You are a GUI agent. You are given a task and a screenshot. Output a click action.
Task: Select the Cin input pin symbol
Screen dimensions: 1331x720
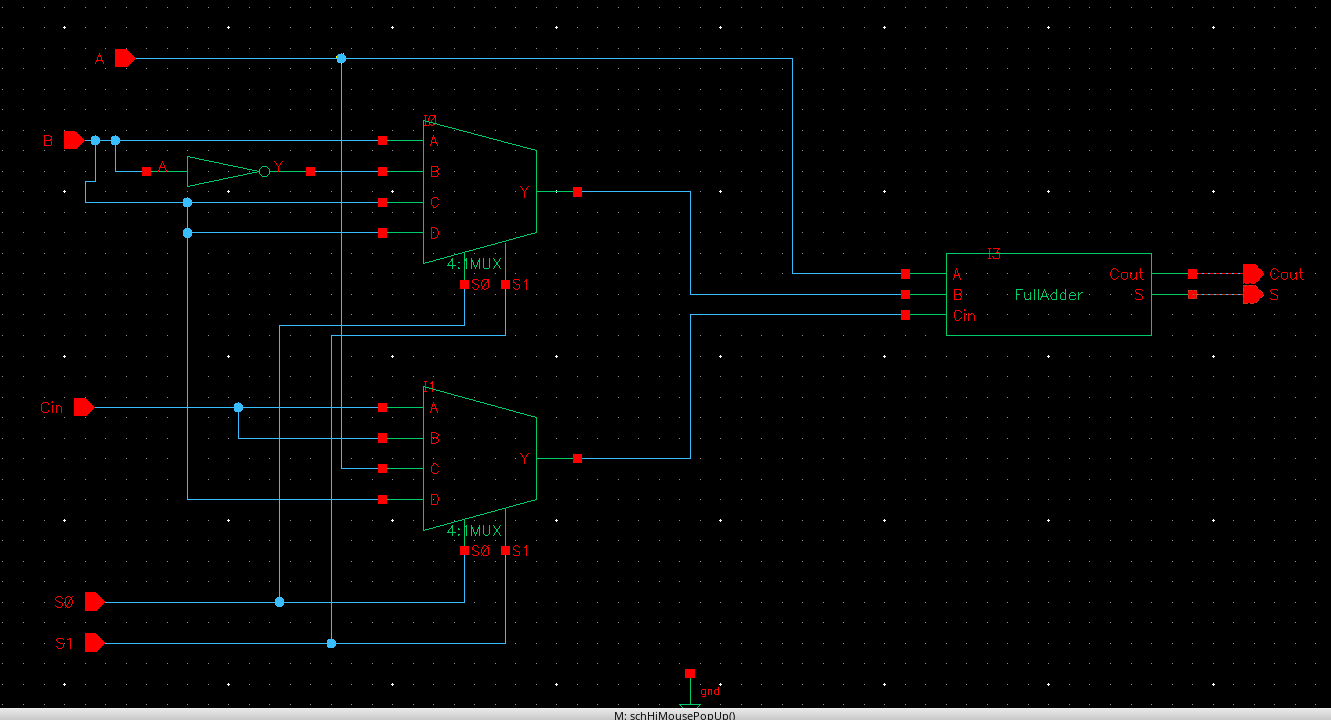coord(84,407)
